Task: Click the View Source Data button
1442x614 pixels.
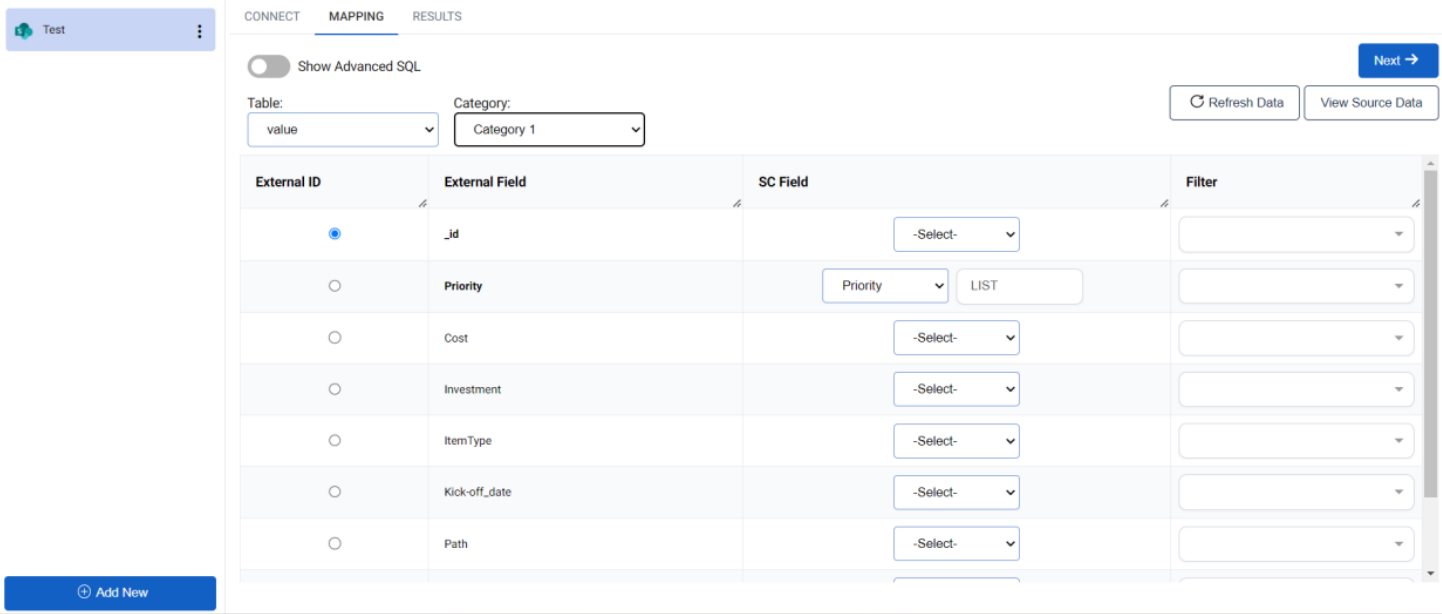Action: [1370, 102]
